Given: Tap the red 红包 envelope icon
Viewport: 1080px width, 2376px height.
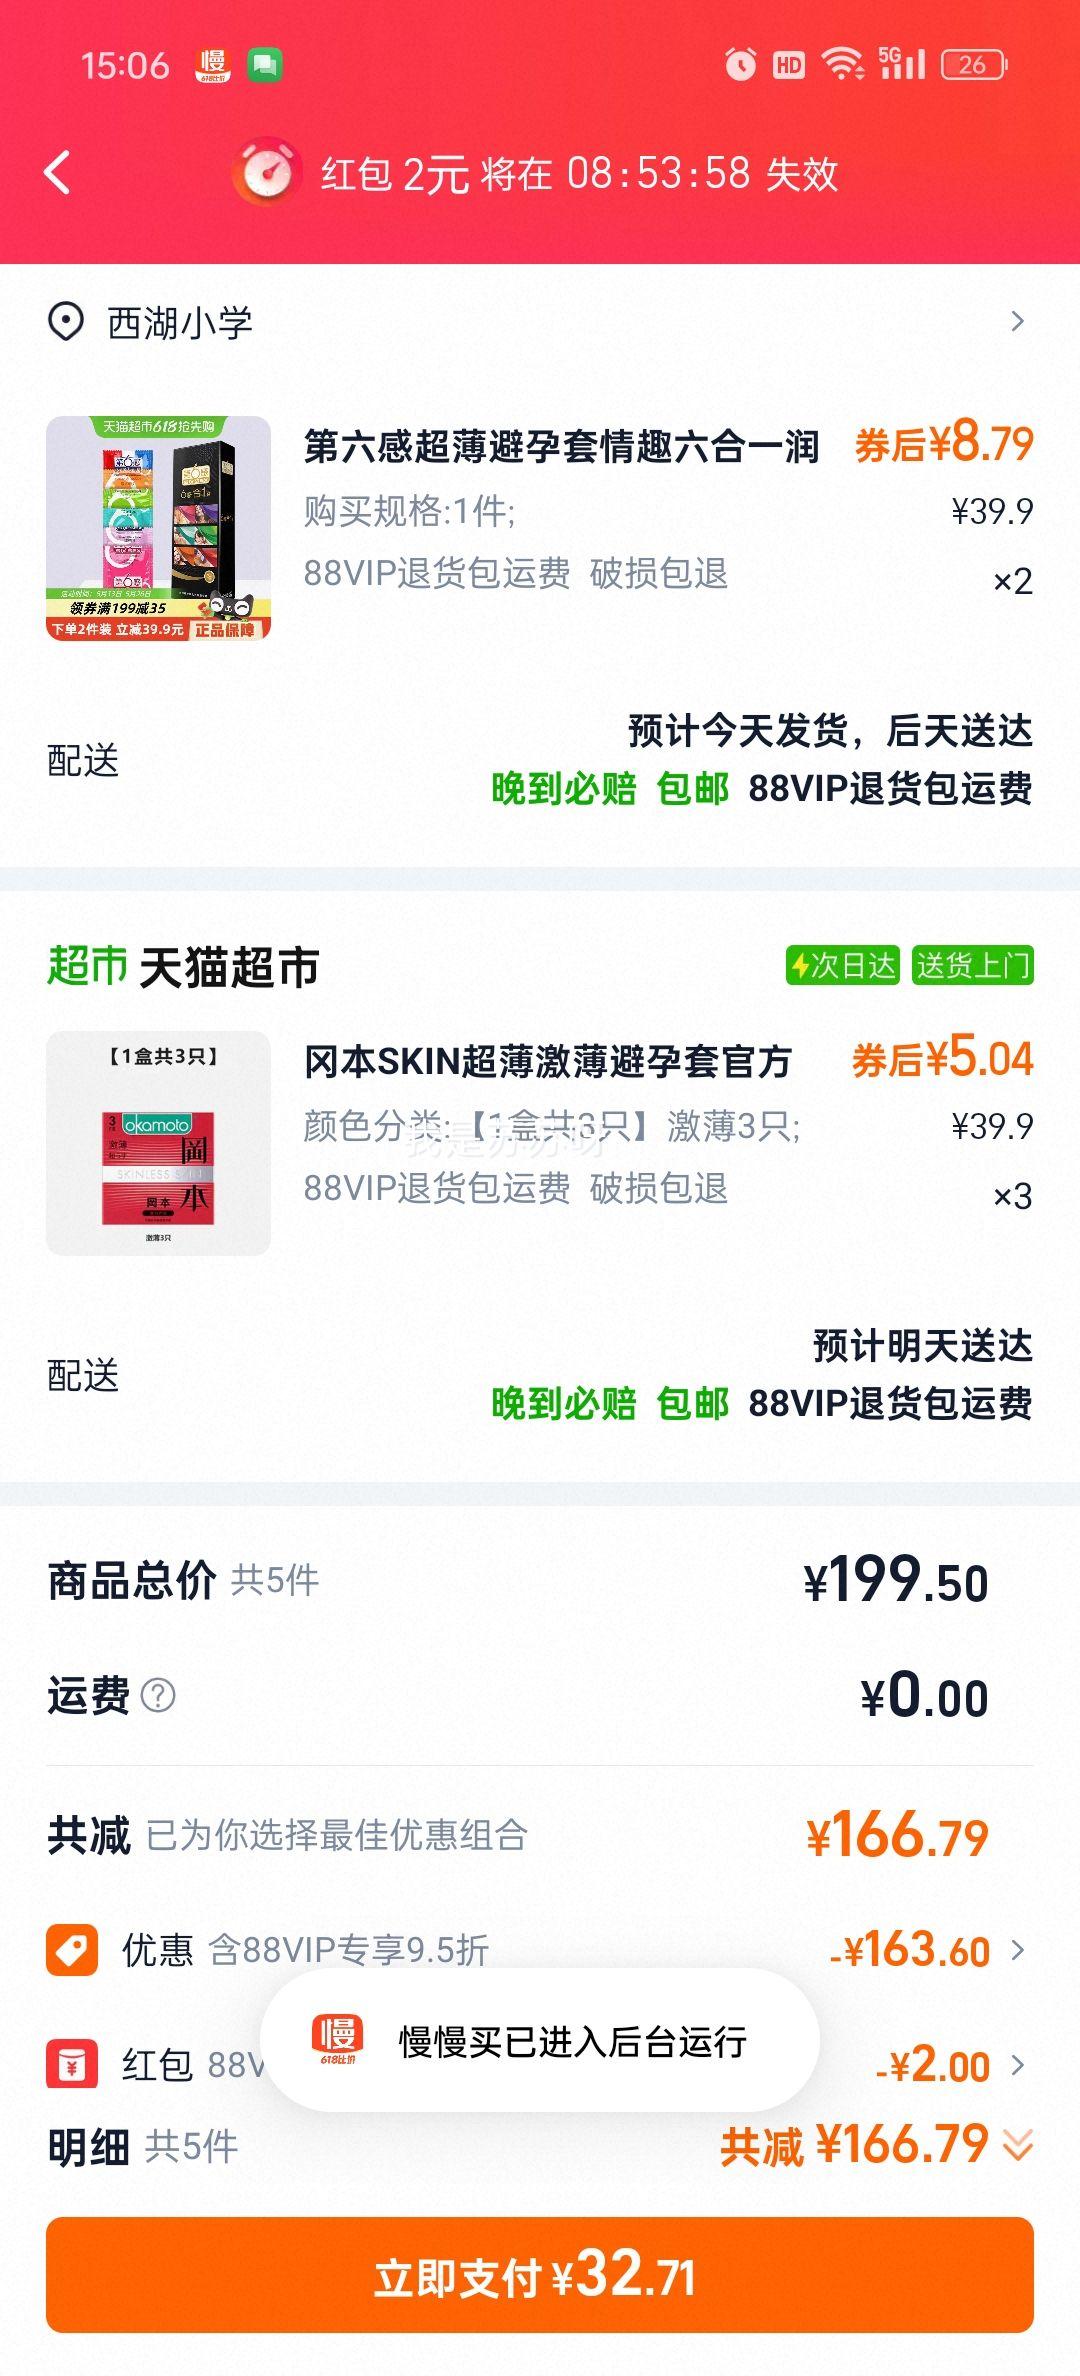Looking at the screenshot, I should pos(72,2064).
